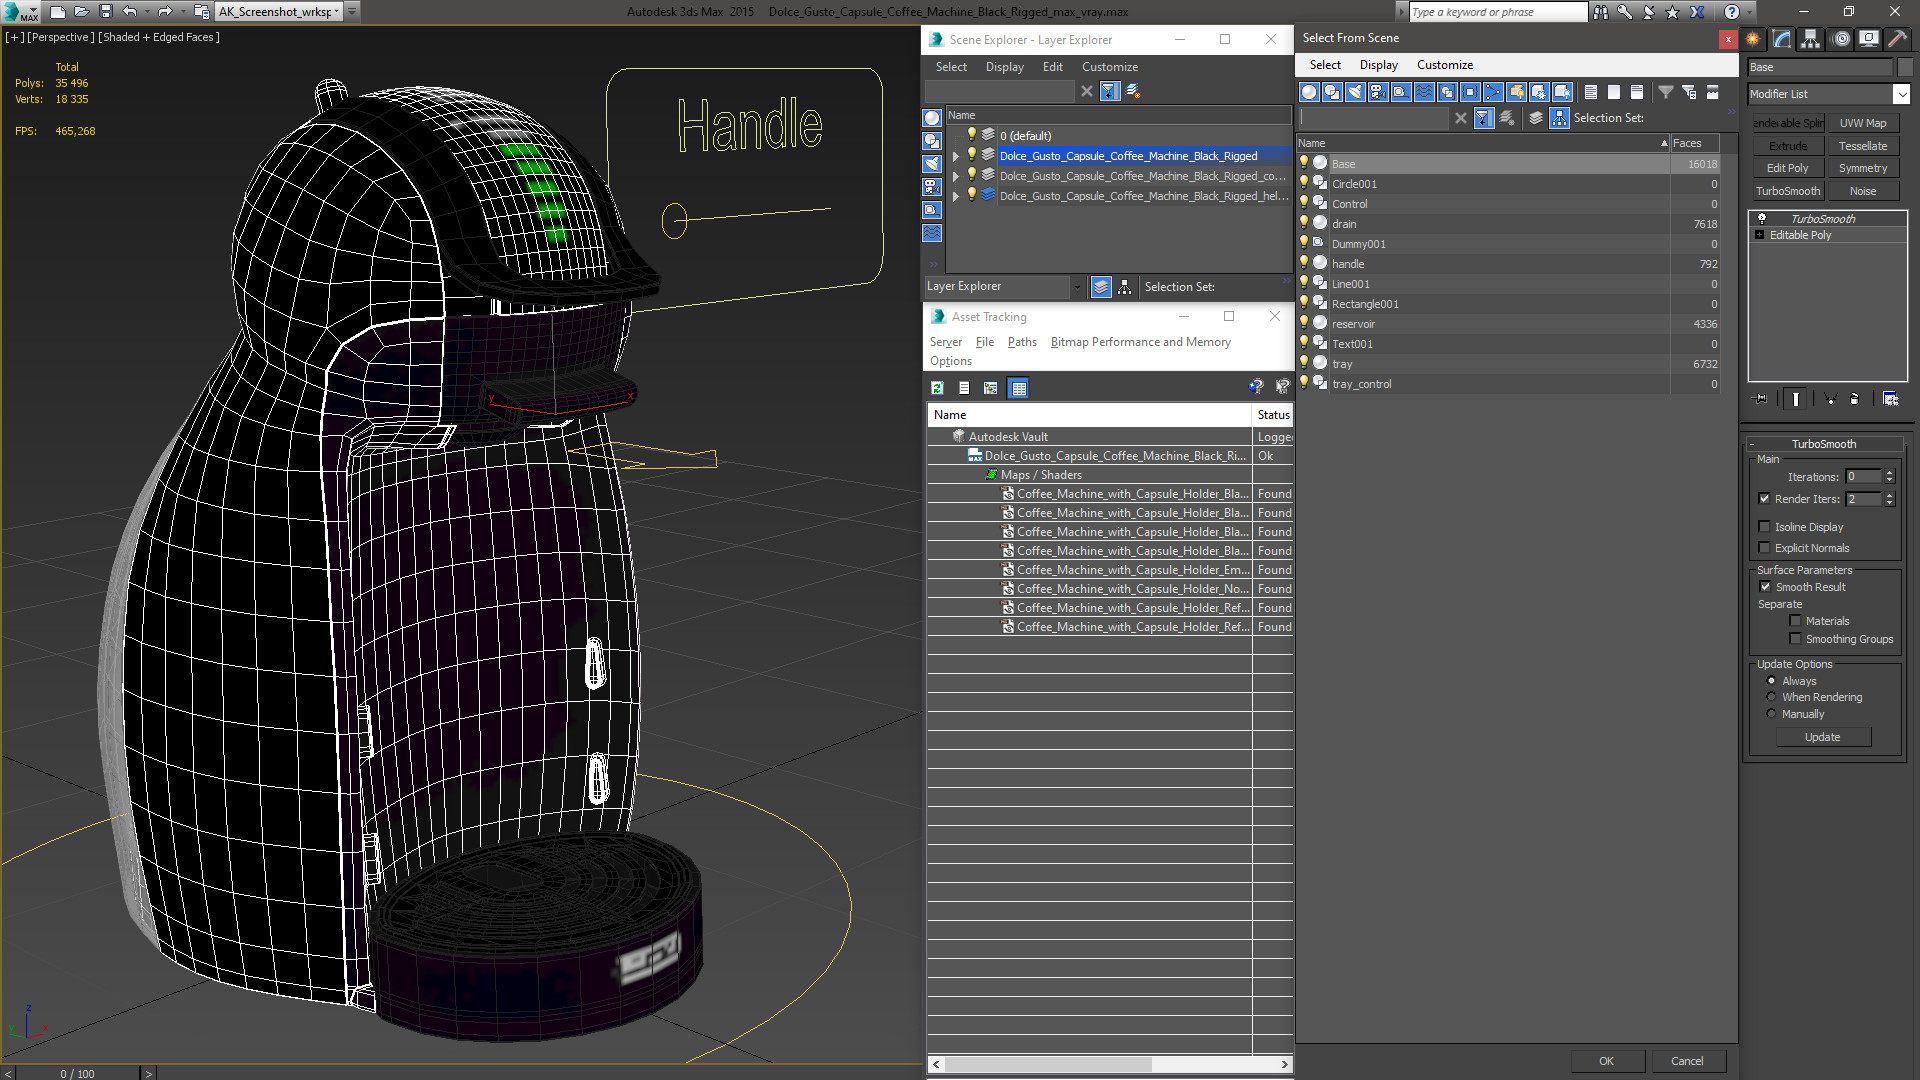Image resolution: width=1920 pixels, height=1080 pixels.
Task: Select the When Rendering update option
Action: click(1771, 697)
